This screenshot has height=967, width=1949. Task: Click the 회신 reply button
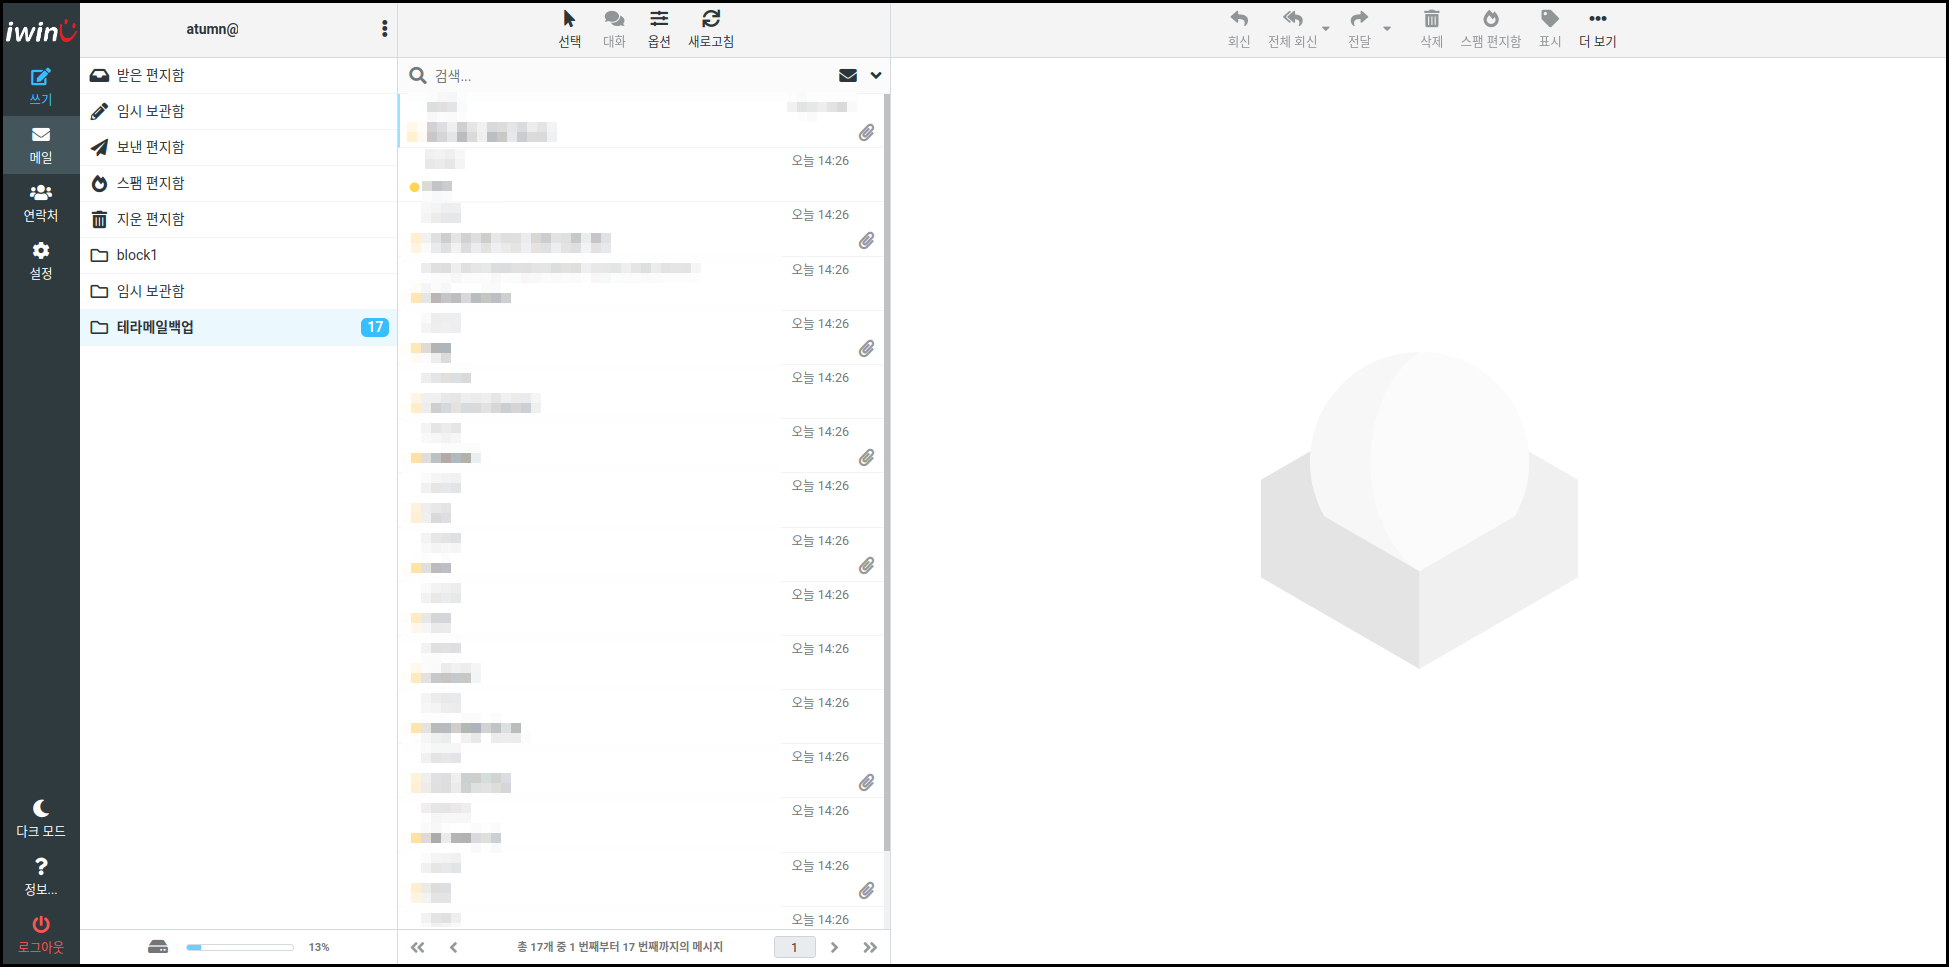[x=1239, y=29]
